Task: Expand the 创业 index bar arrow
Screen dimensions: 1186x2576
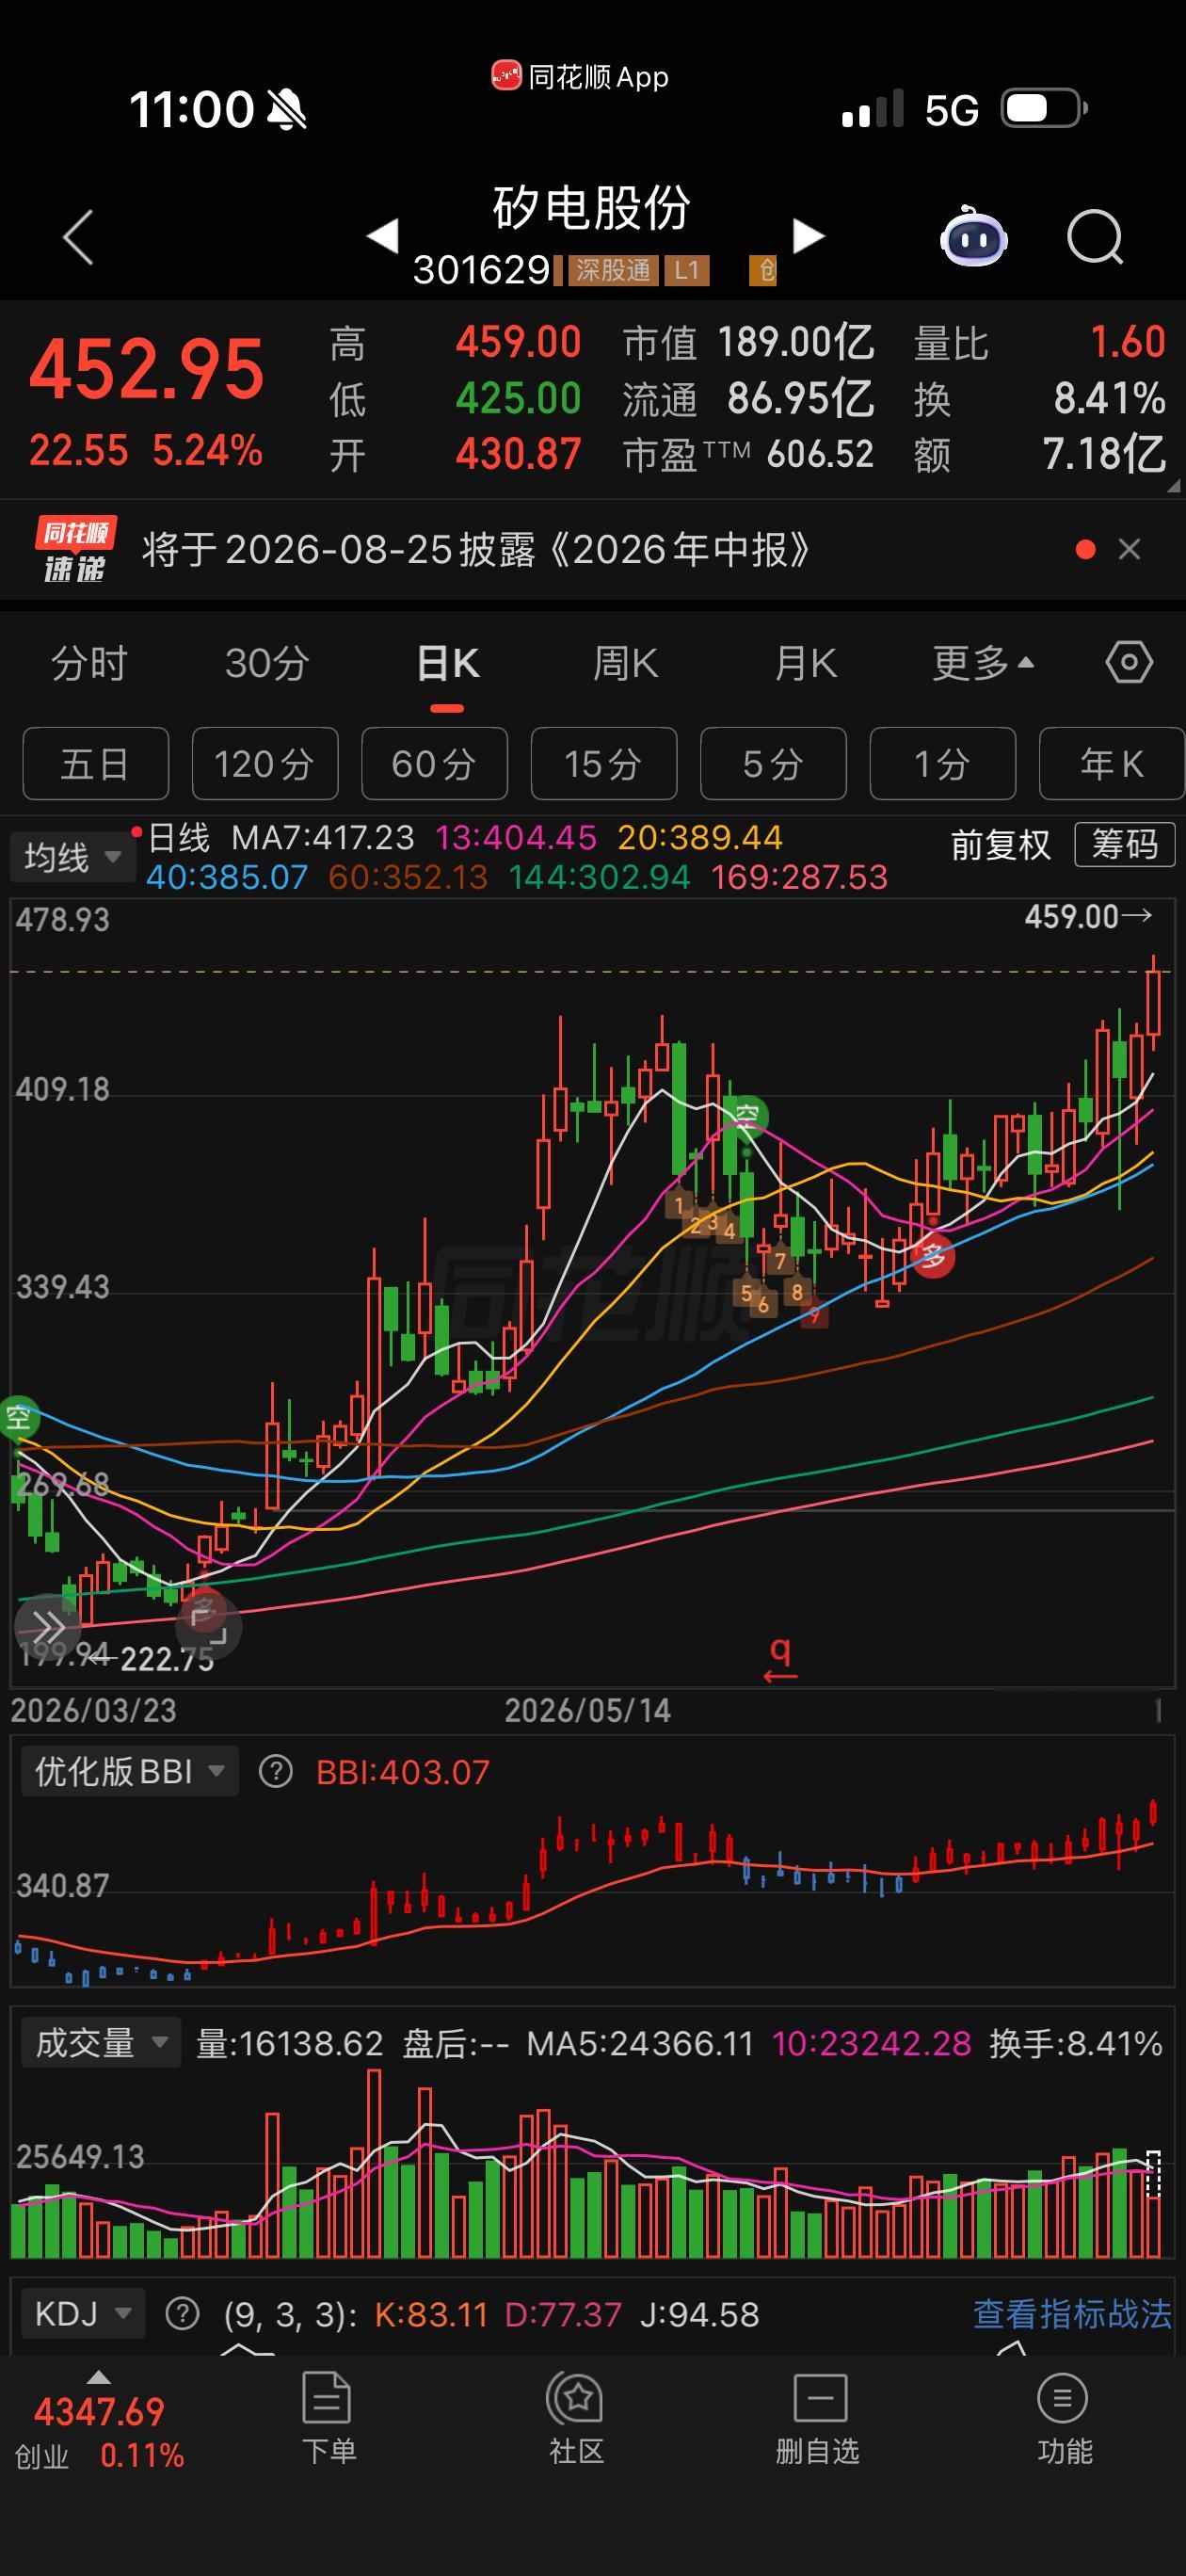Action: click(98, 2377)
